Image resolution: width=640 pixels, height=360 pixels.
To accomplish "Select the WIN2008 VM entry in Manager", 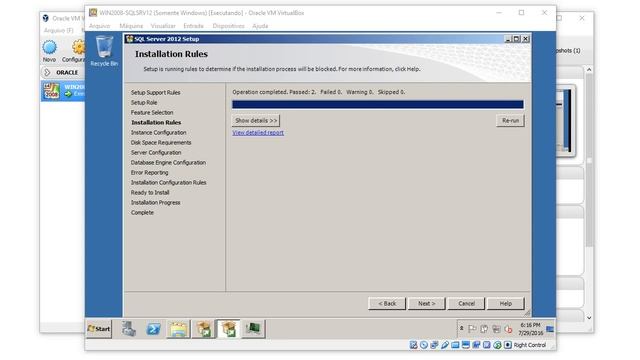I will pos(63,91).
